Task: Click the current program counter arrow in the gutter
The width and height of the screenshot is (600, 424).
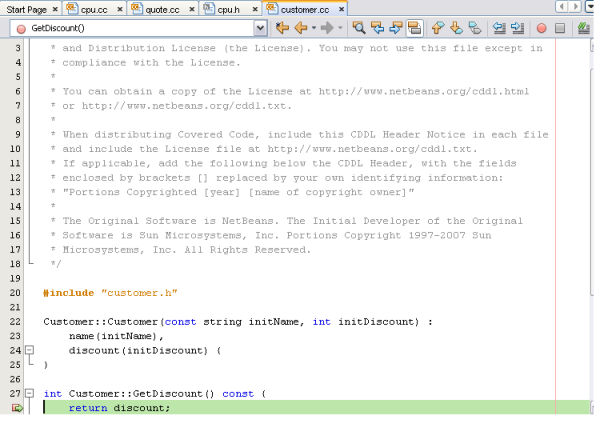Action: 17,408
